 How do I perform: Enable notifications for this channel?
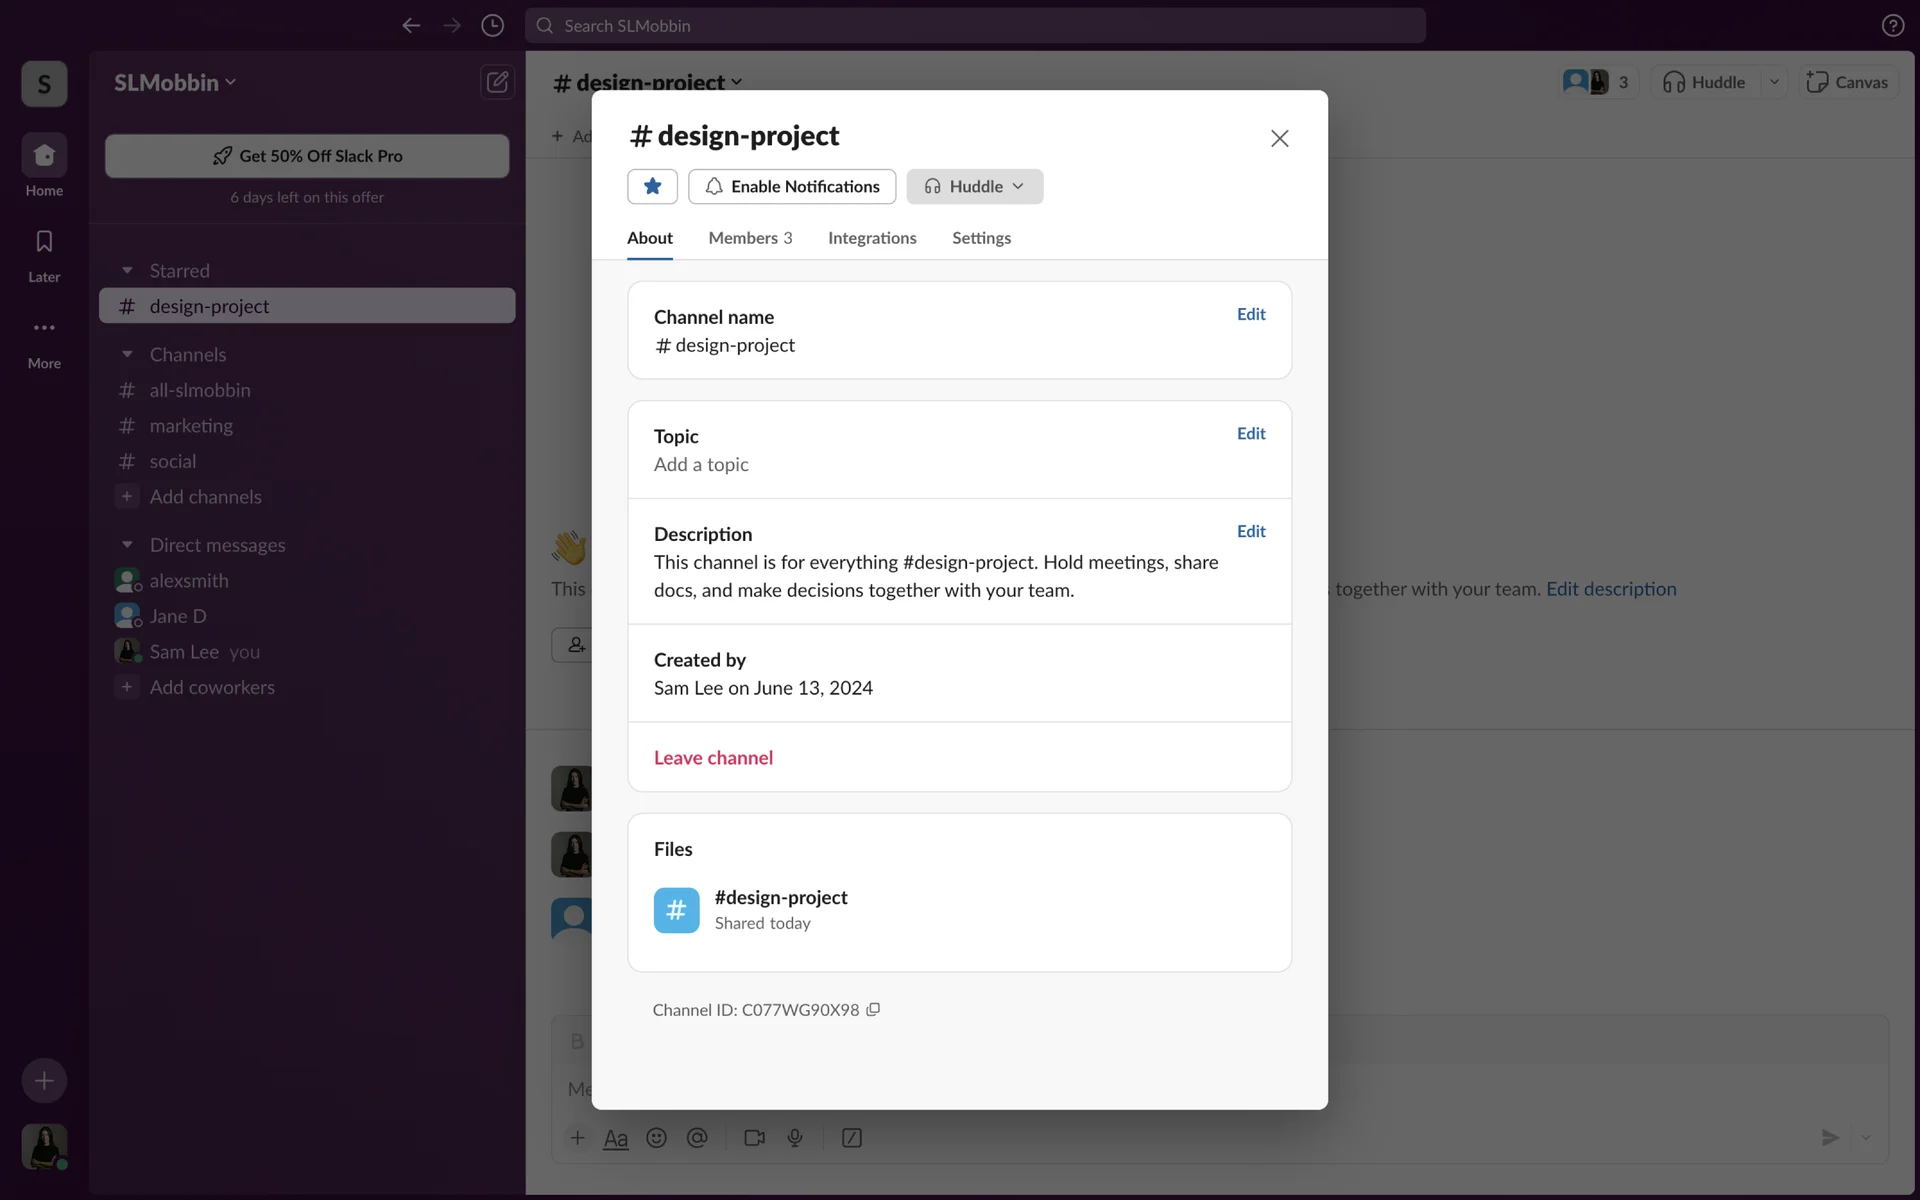click(792, 186)
